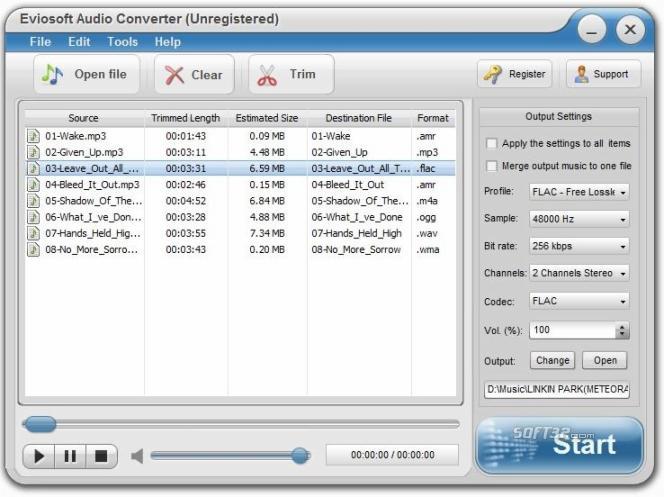Viewport: 664px width, 497px height.
Task: Click the scissors Trim icon
Action: tap(267, 75)
